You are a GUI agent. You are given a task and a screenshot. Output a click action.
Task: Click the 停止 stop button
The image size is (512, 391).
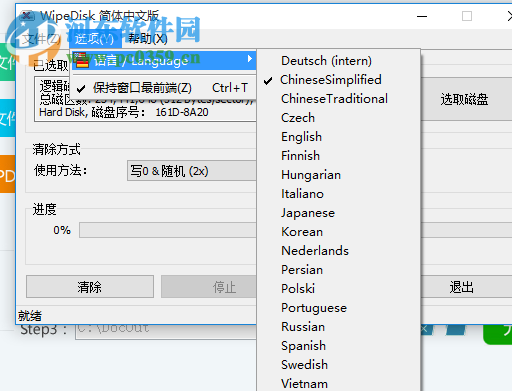point(209,287)
